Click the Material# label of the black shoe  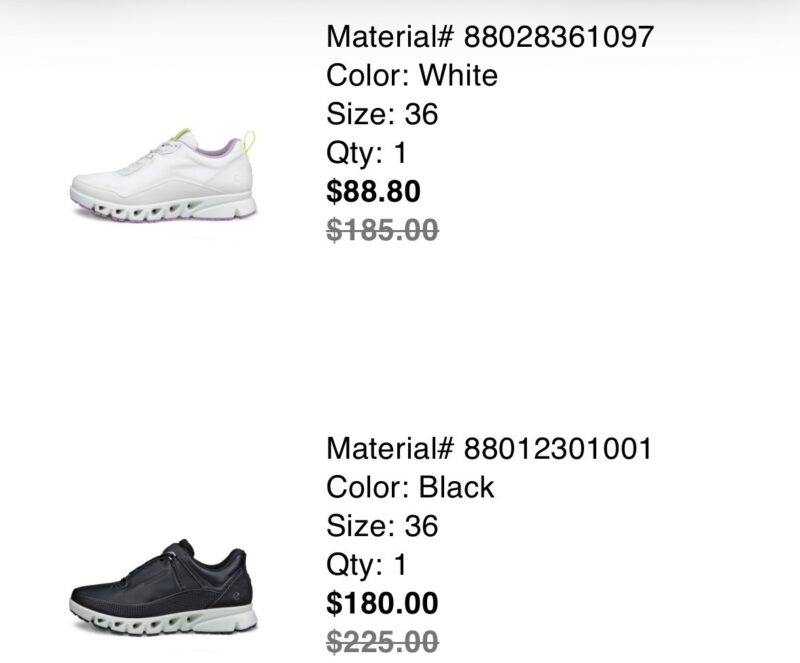coord(389,449)
